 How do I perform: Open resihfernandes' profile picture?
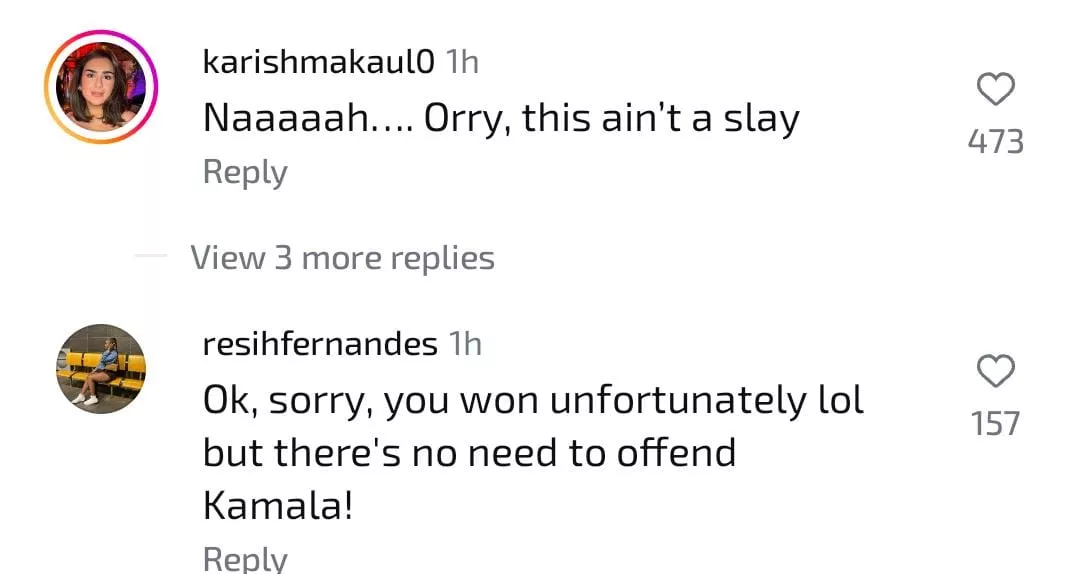tap(101, 369)
